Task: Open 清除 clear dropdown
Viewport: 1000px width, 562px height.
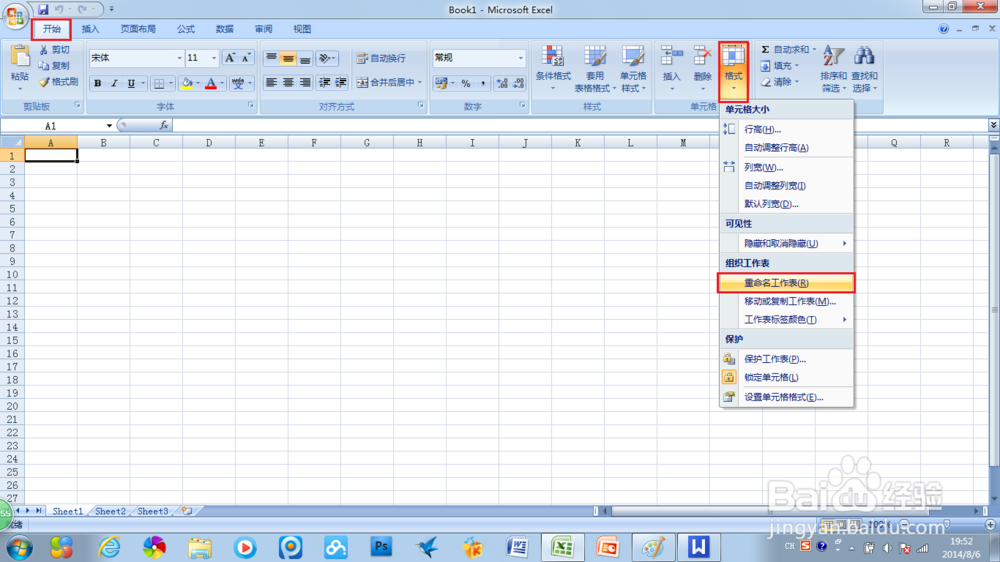Action: pos(780,82)
